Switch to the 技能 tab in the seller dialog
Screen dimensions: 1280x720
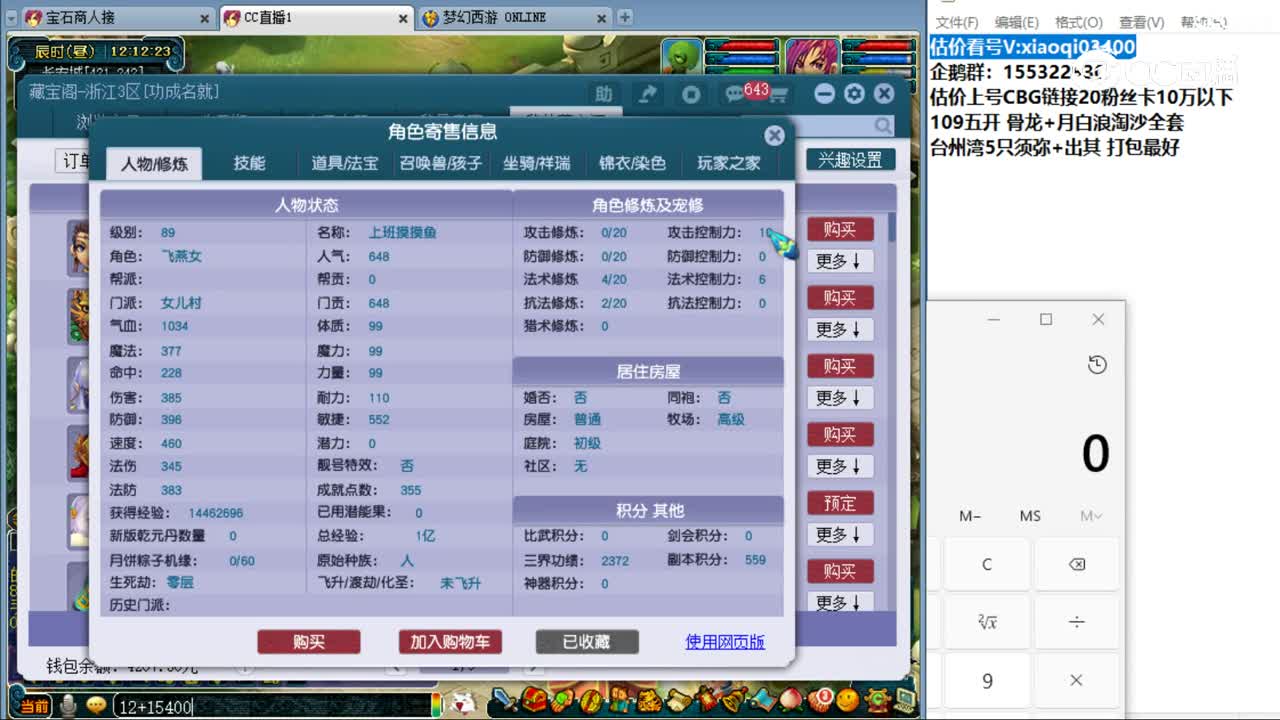pos(250,164)
